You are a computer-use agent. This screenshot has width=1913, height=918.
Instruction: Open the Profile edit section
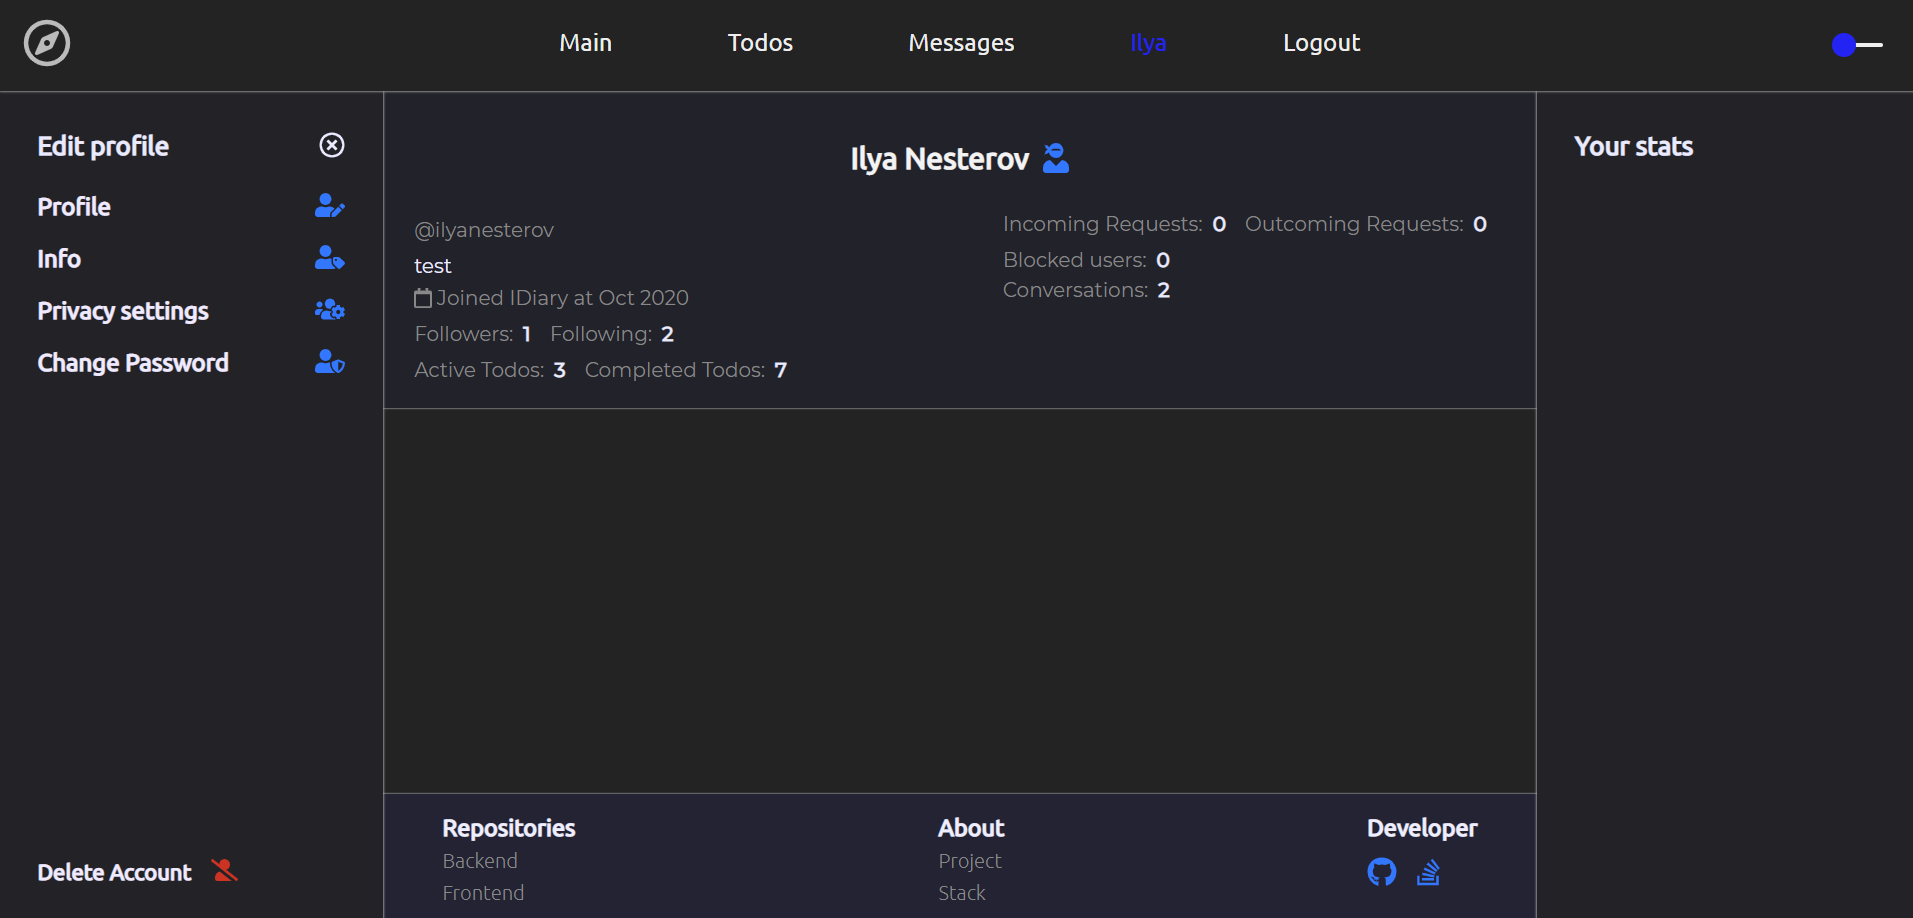tap(74, 207)
